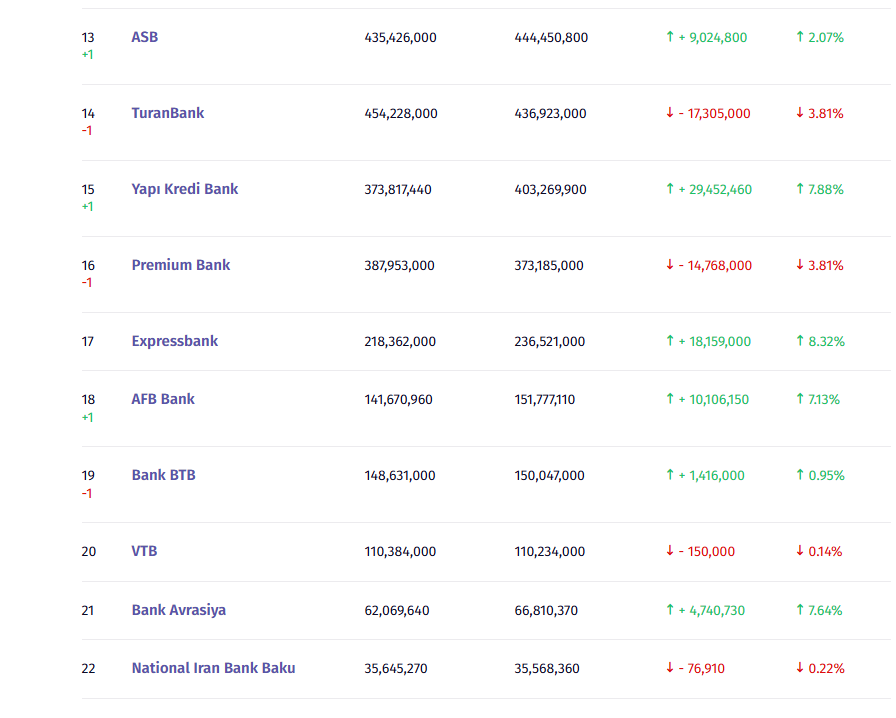Select VTB value 110,384,000

[x=400, y=552]
